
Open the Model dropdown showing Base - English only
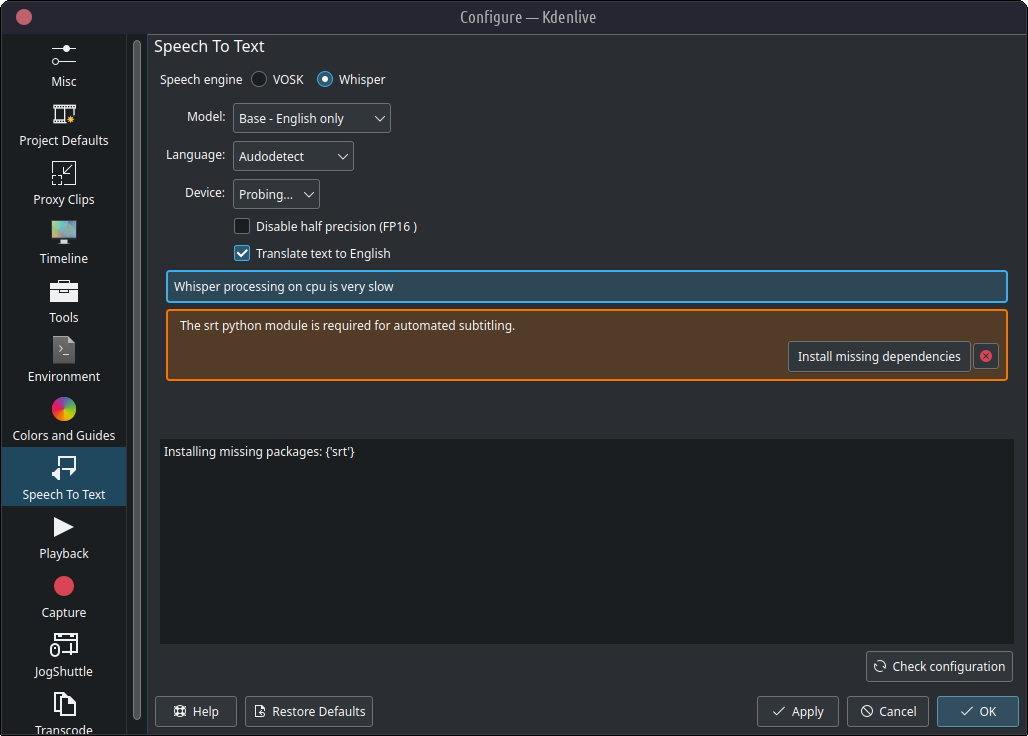pyautogui.click(x=311, y=118)
